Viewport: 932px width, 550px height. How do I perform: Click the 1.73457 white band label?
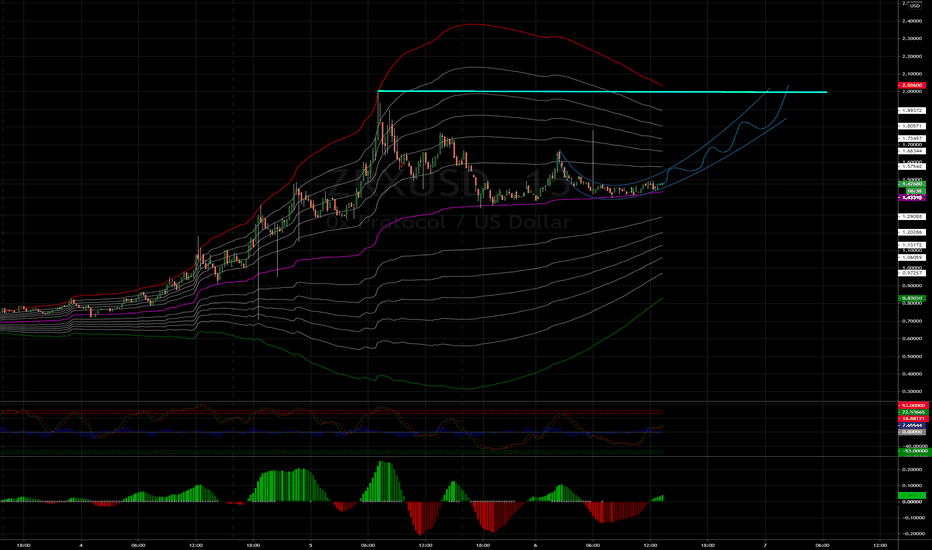(x=913, y=139)
